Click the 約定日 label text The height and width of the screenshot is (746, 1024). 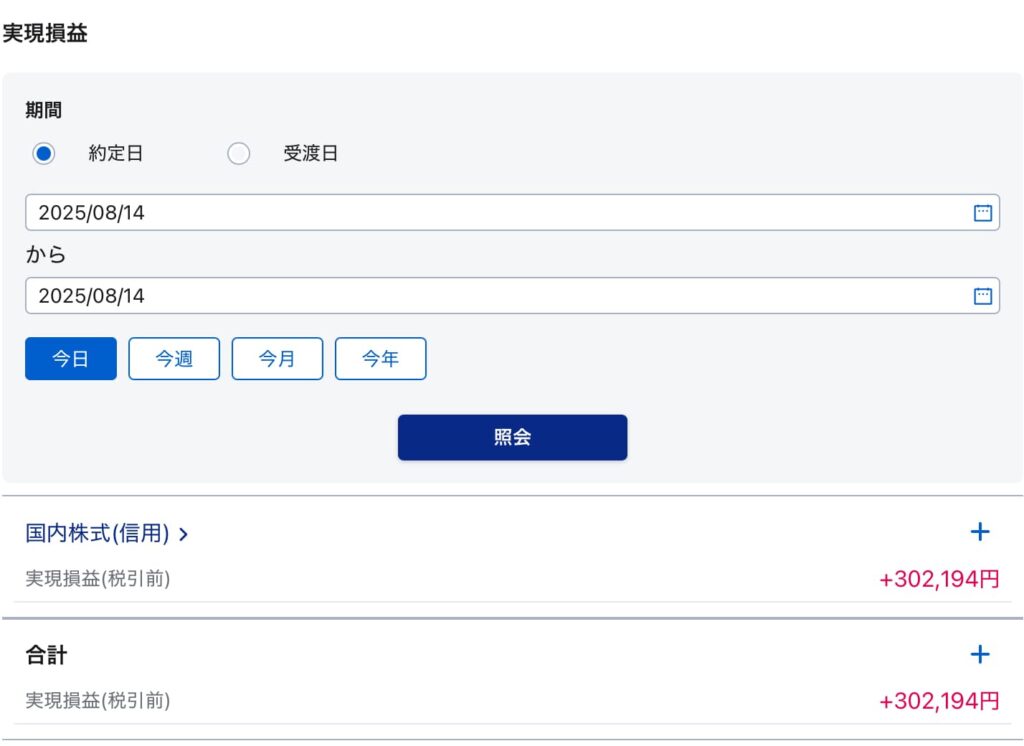[x=116, y=154]
